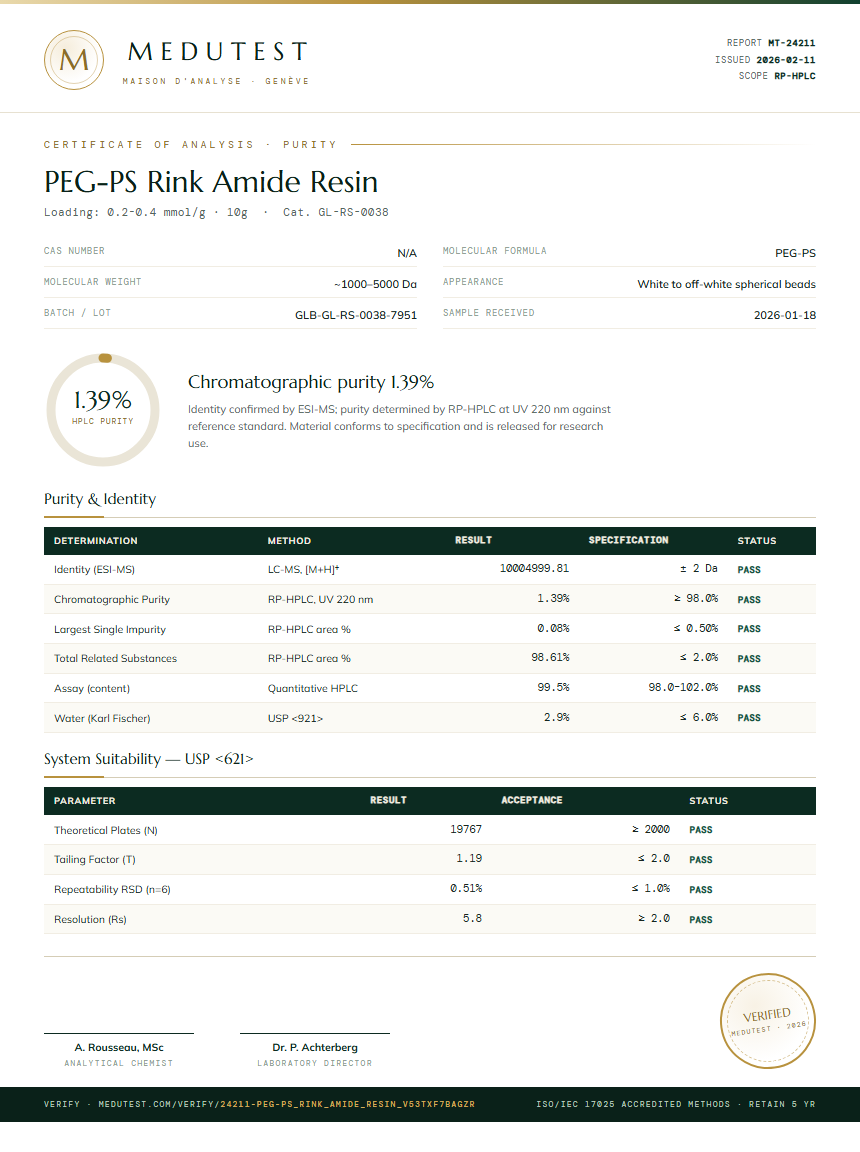Select specification ≥ 98.0%
This screenshot has width=860, height=1152.
(696, 598)
